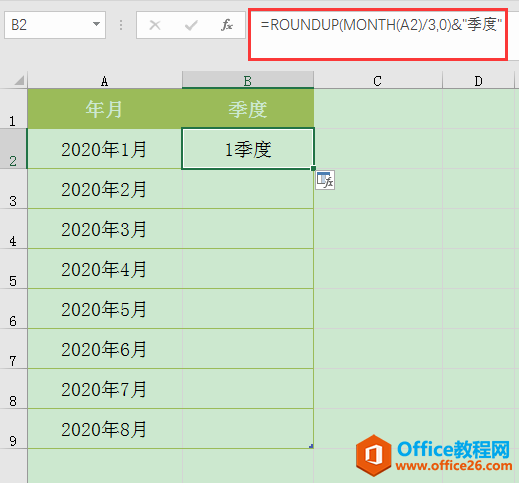Select column D header
Viewport: 519px width, 483px height.
[478, 80]
